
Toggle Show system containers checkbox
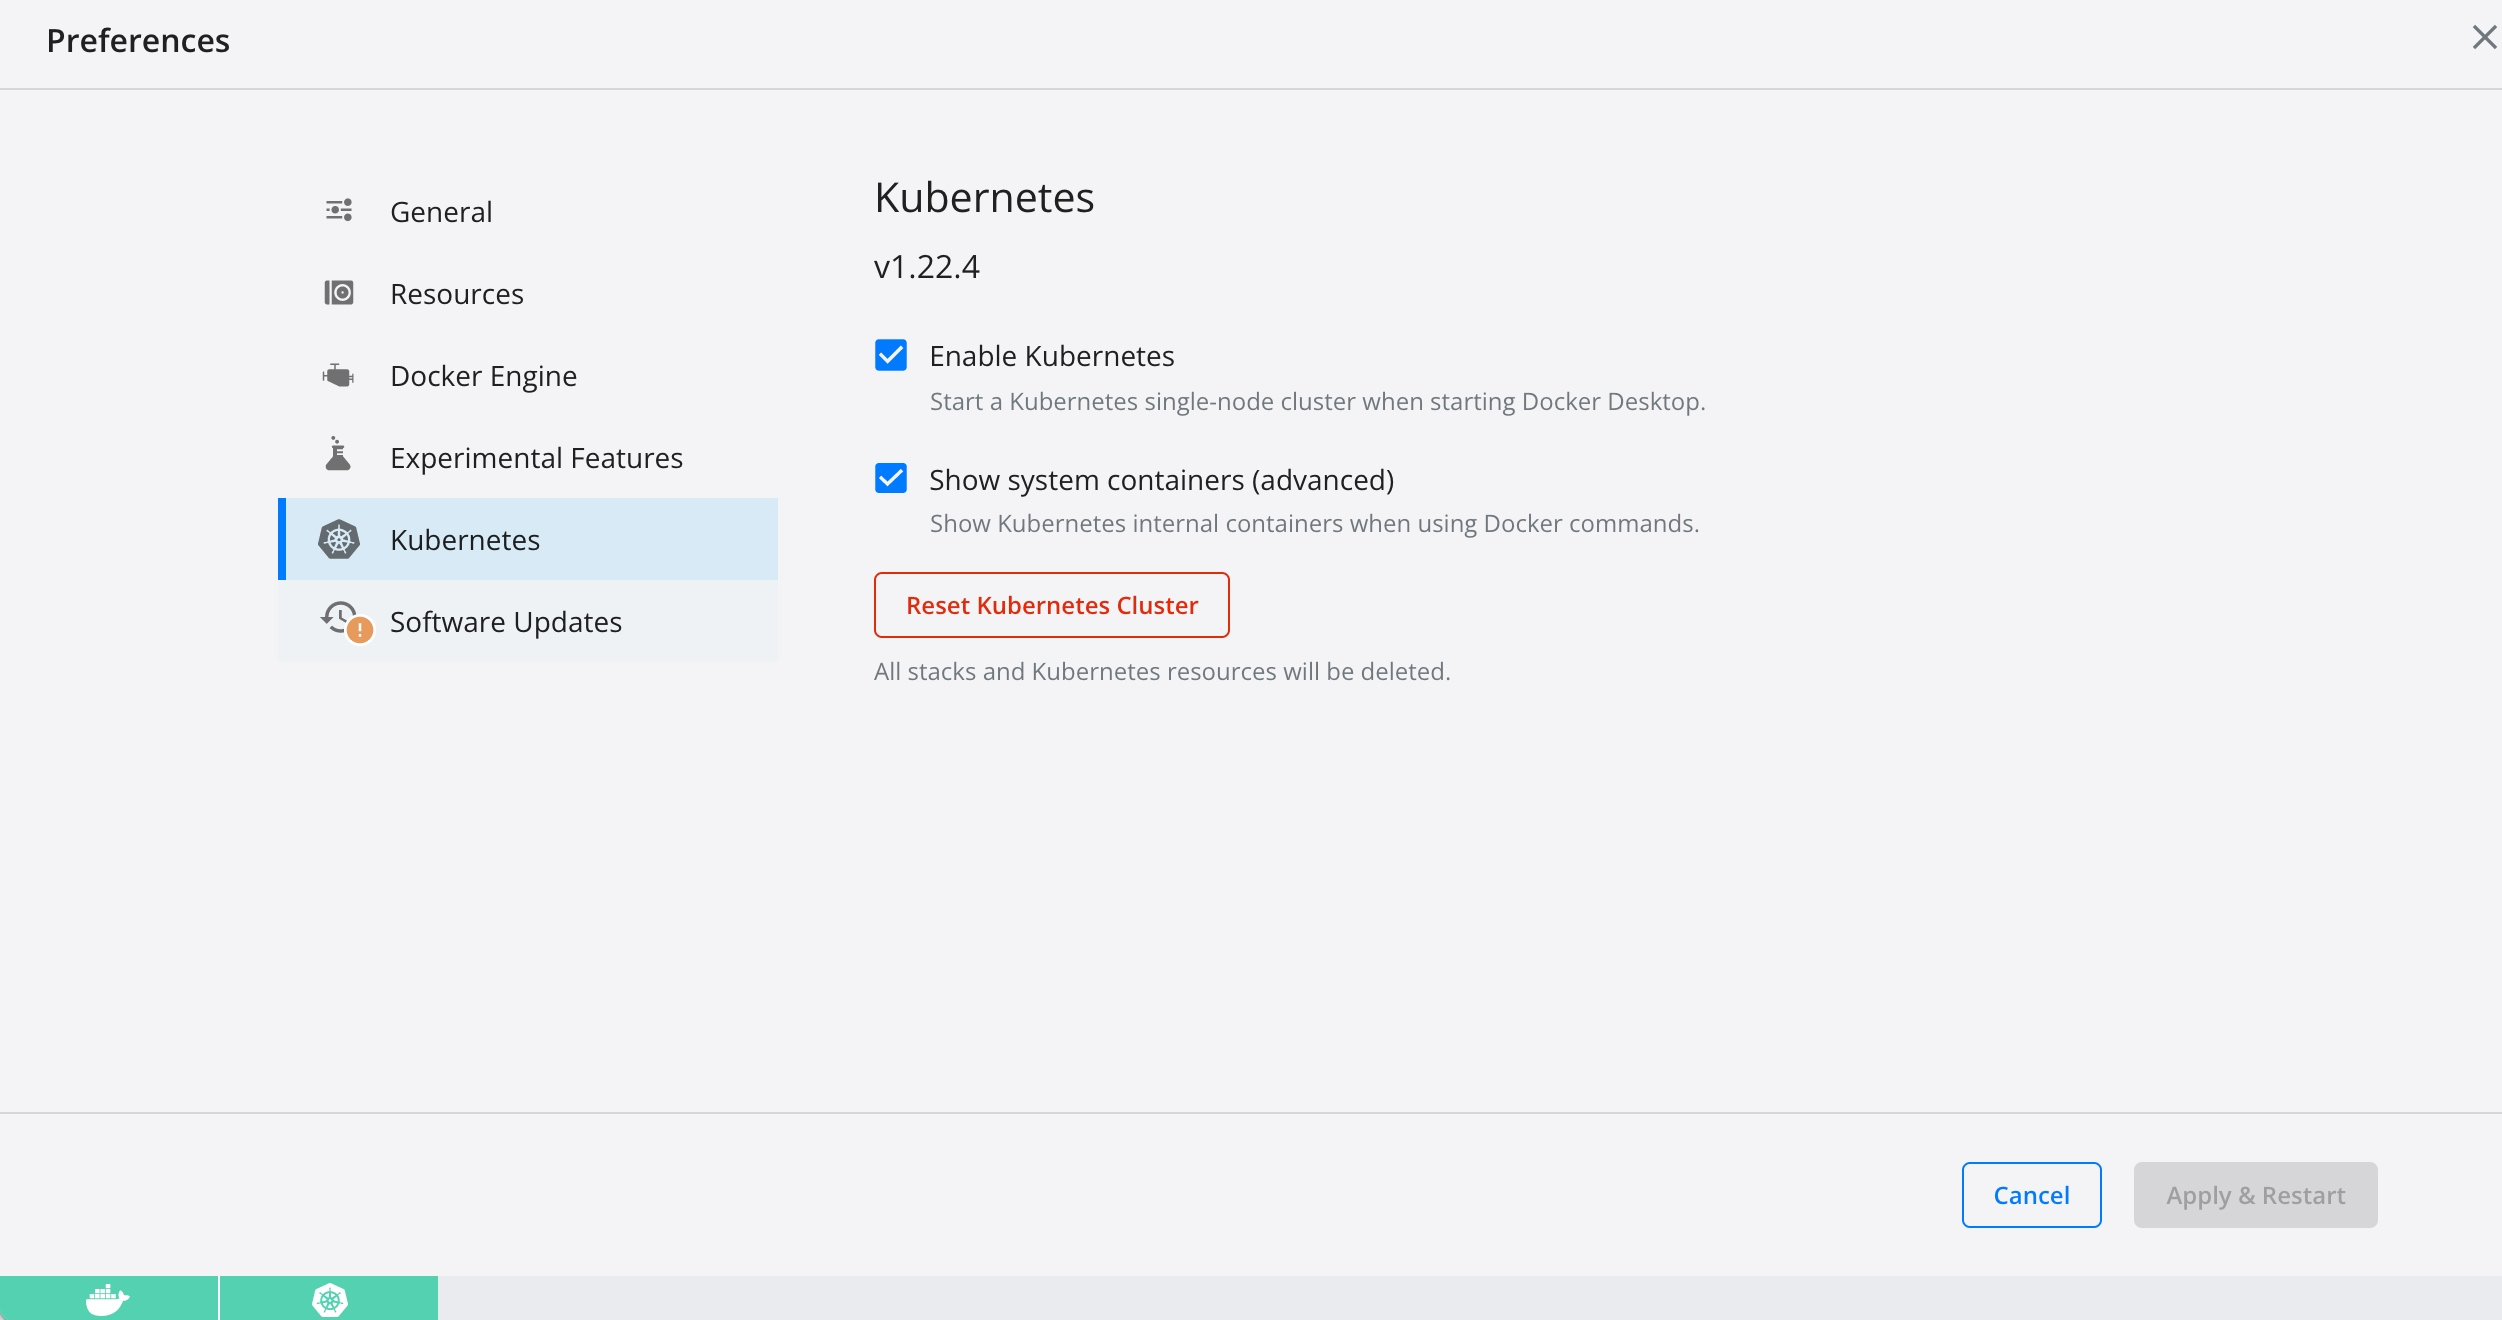pyautogui.click(x=891, y=479)
